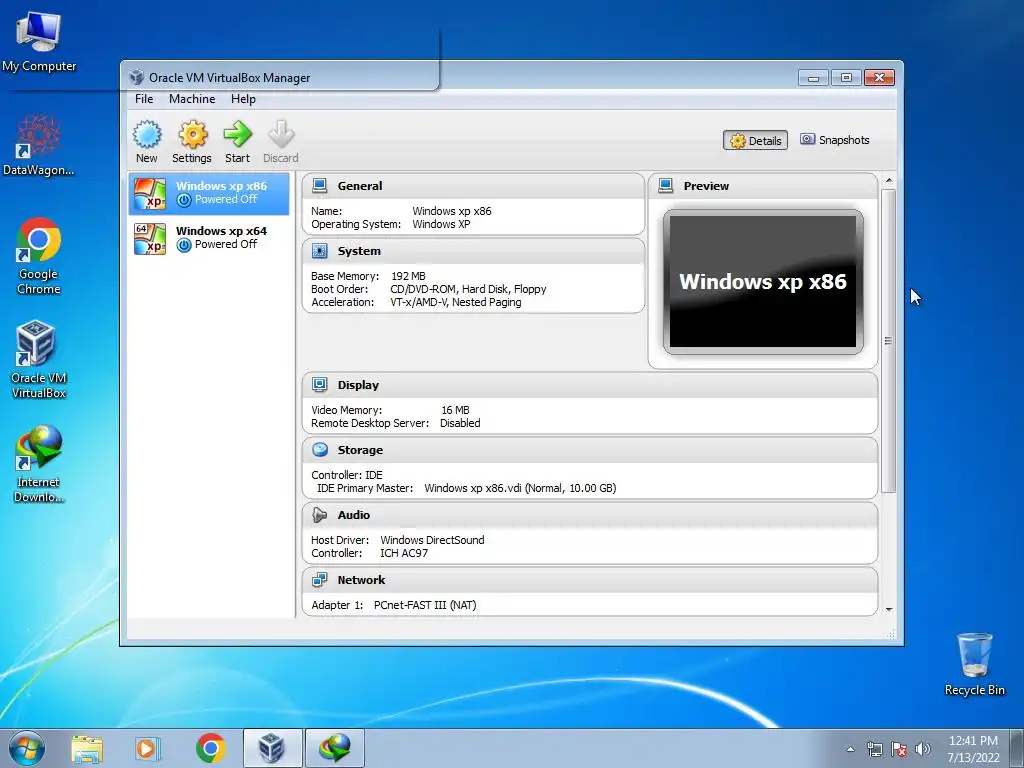
Task: Click 'Windows DirectSound' host driver text
Action: click(432, 540)
